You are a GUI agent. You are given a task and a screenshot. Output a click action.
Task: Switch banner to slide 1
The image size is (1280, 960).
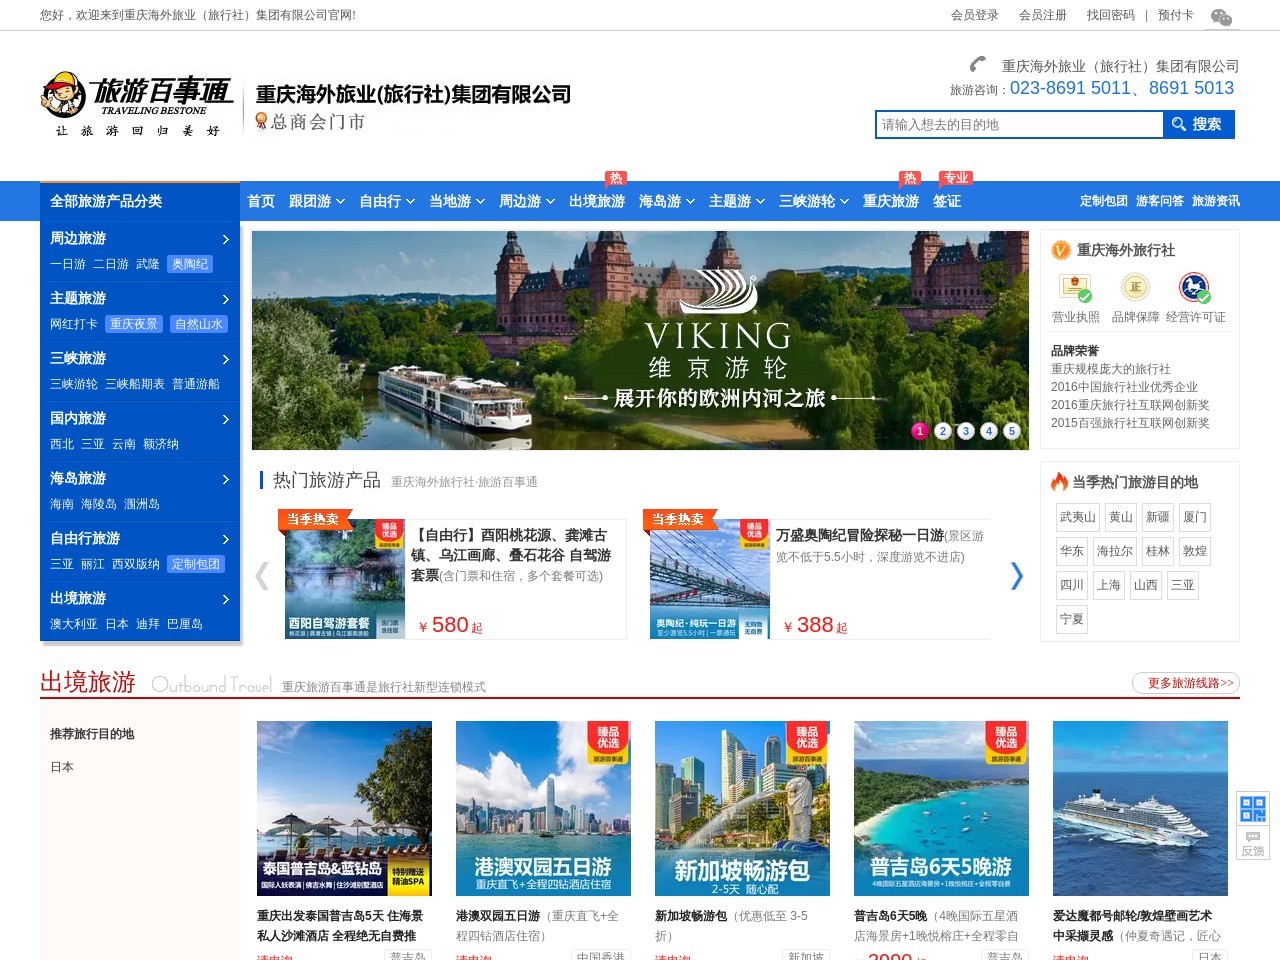click(920, 431)
